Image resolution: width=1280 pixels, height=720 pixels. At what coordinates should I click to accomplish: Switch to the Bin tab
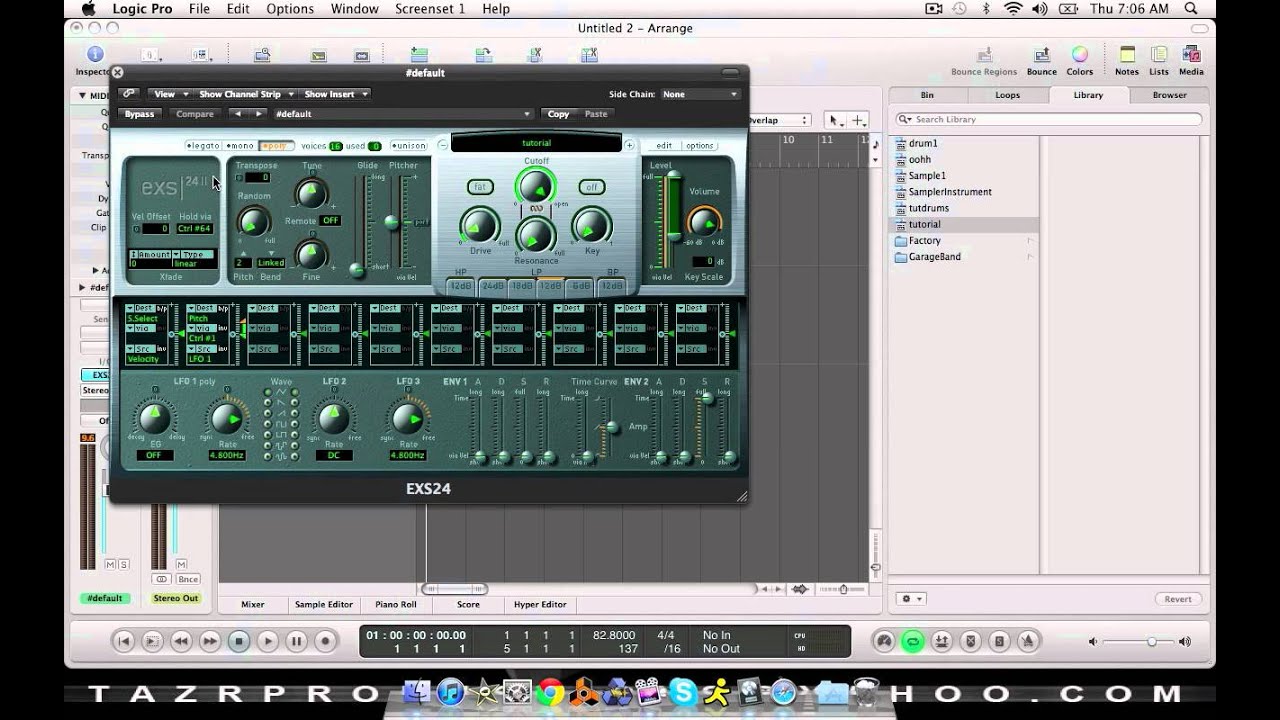[927, 95]
